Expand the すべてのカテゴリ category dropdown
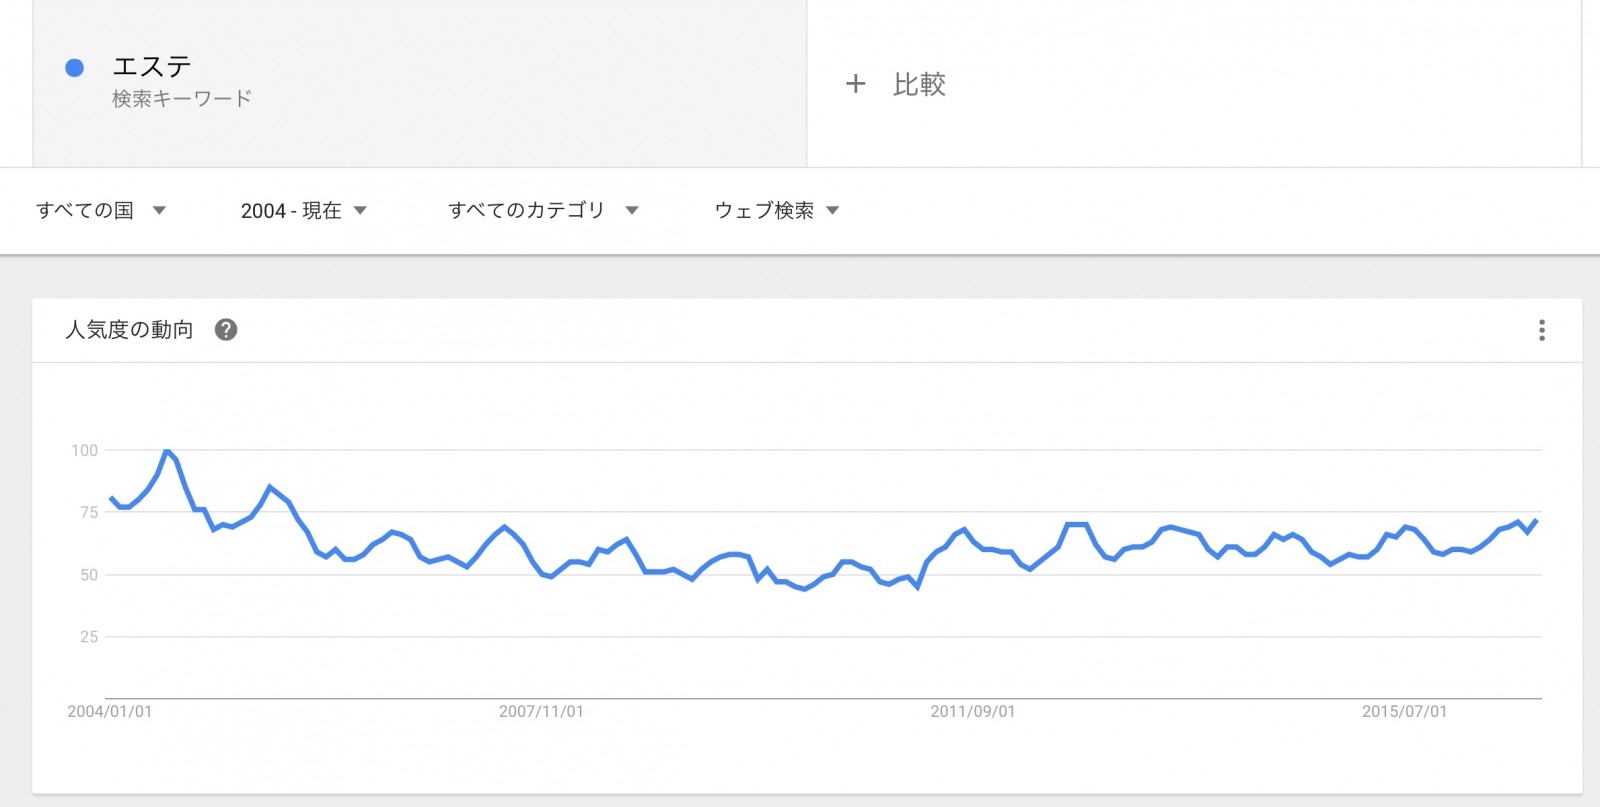 pyautogui.click(x=543, y=210)
